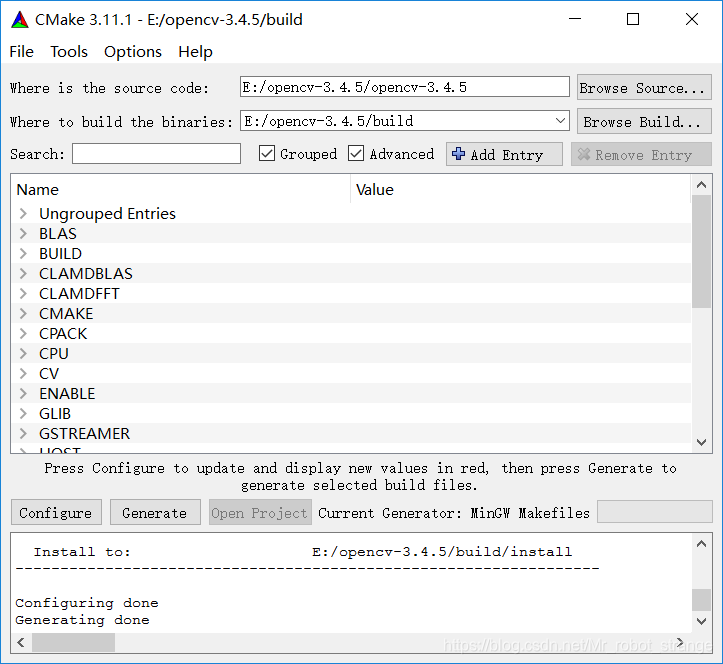Expand the CV group
Viewport: 723px width, 664px height.
click(23, 374)
